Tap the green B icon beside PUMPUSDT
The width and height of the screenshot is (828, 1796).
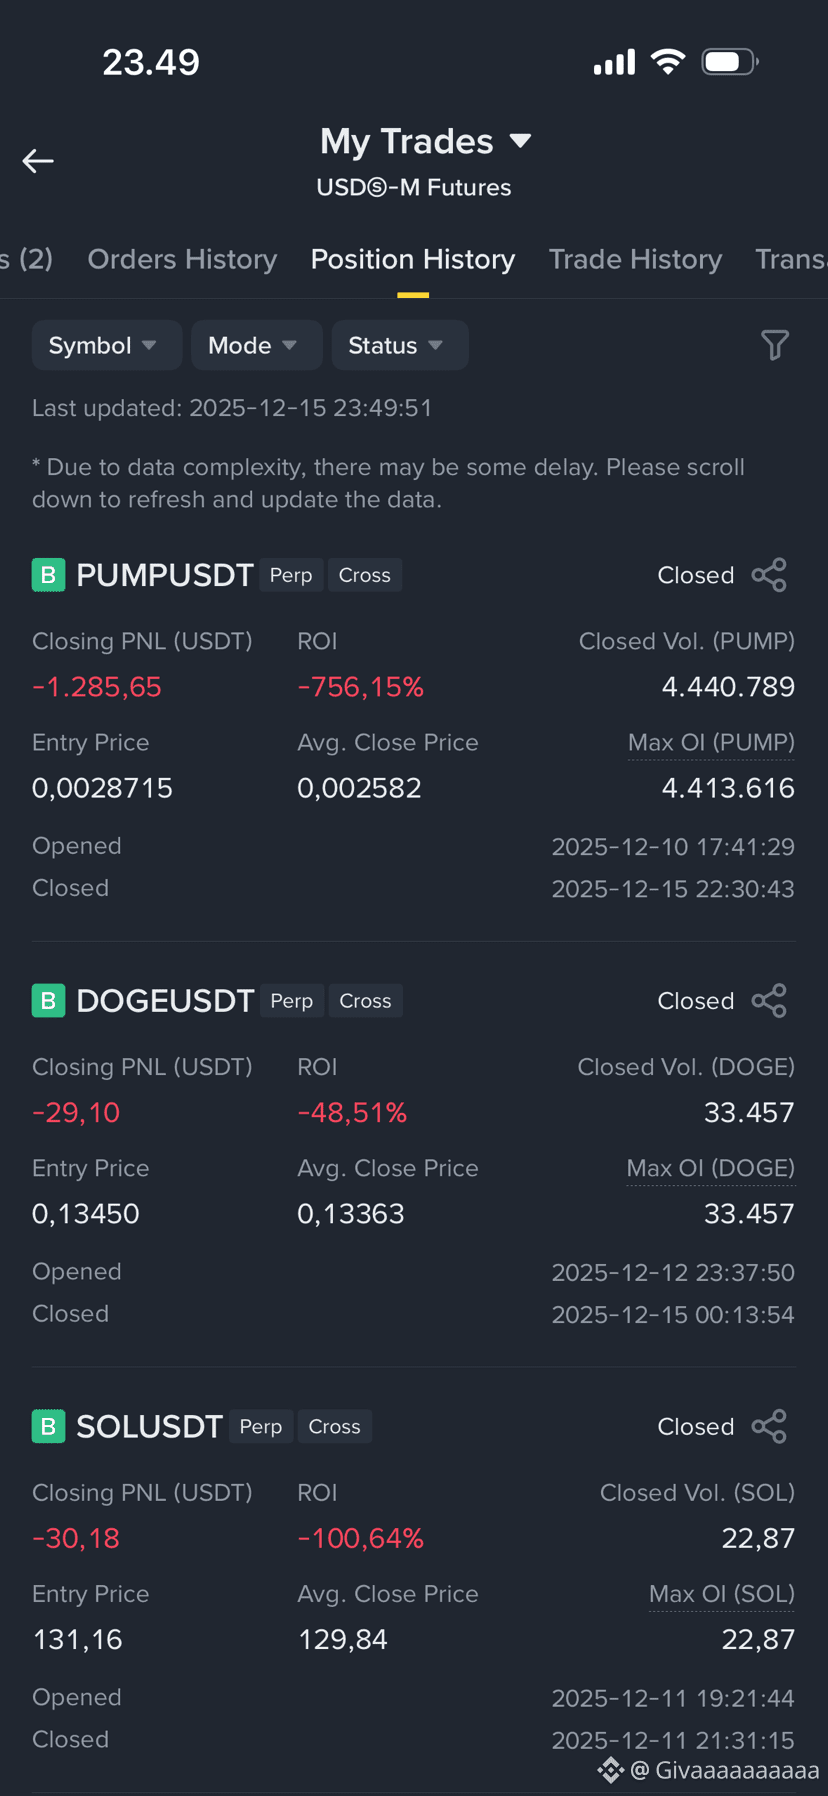coord(48,575)
